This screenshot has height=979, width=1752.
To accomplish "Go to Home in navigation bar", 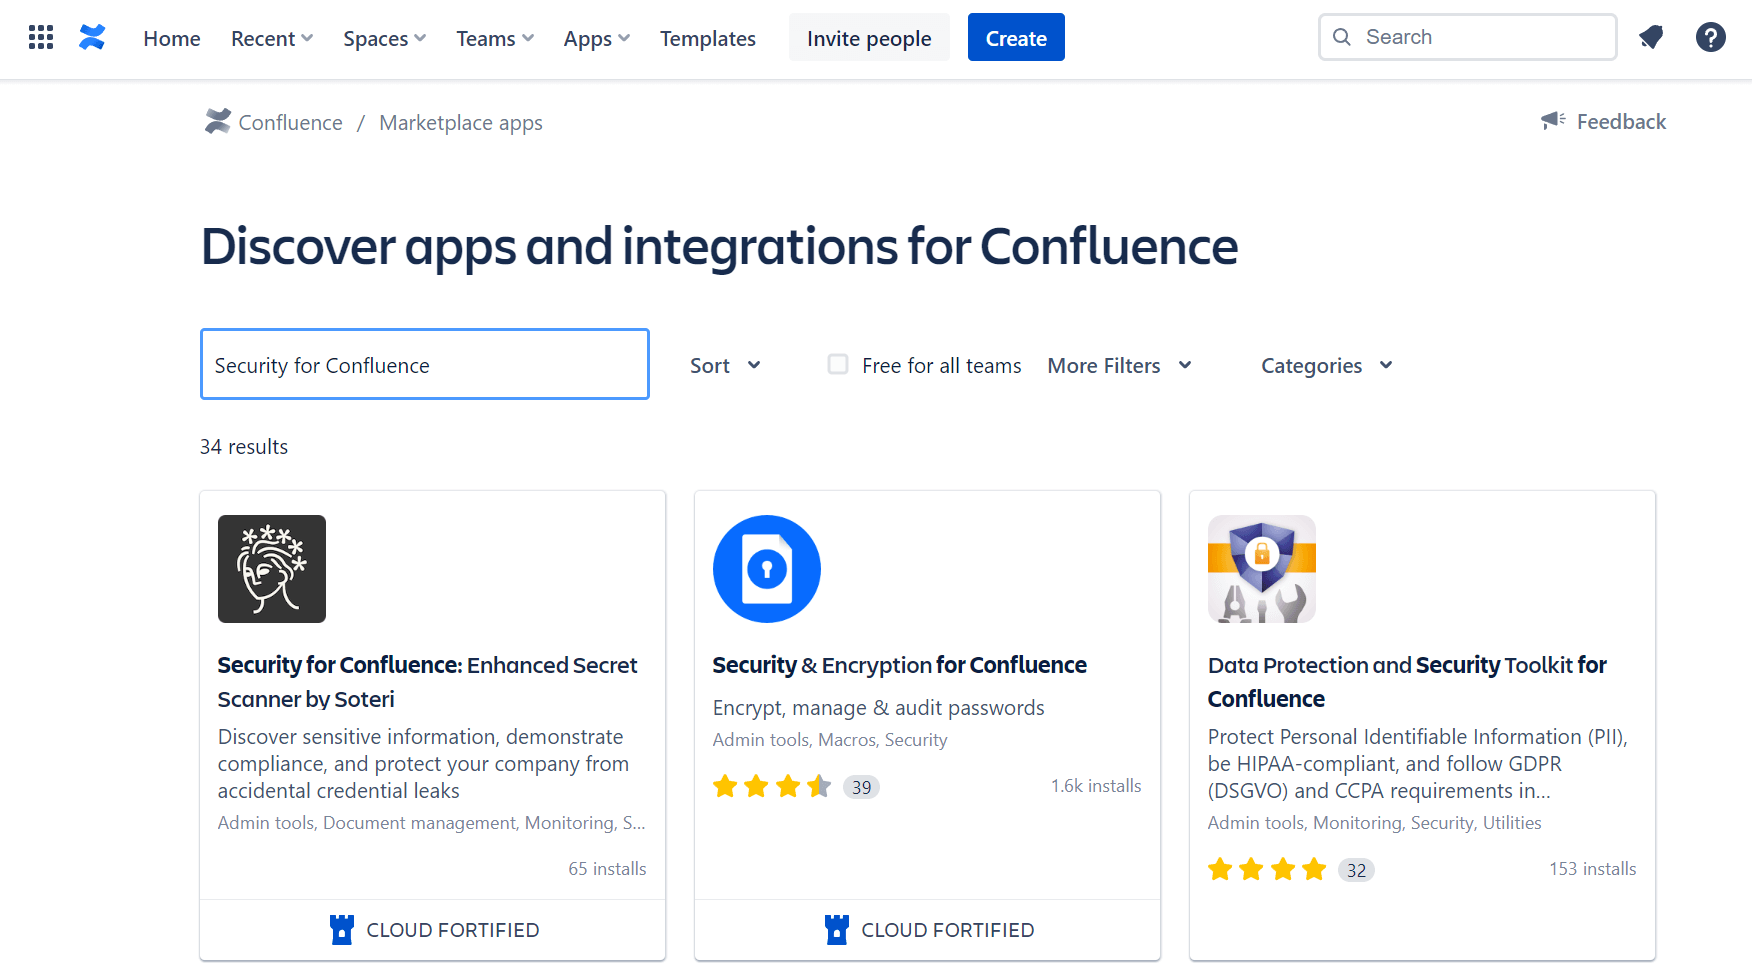I will pos(172,38).
